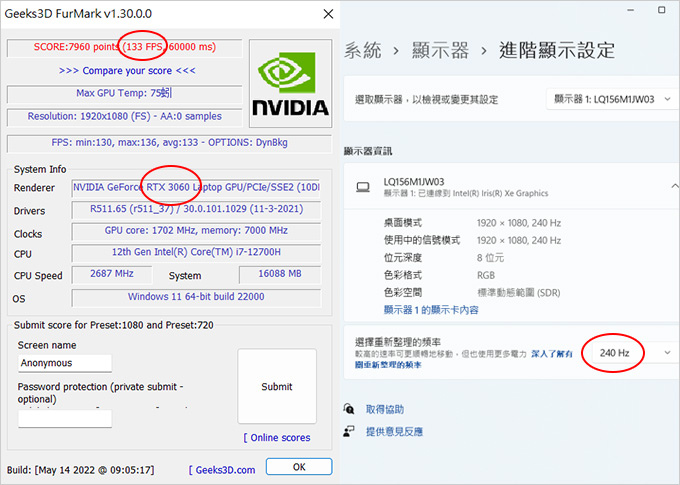This screenshot has width=680, height=485.
Task: Click the 2687 MHz CPU speed field
Action: coord(112,274)
